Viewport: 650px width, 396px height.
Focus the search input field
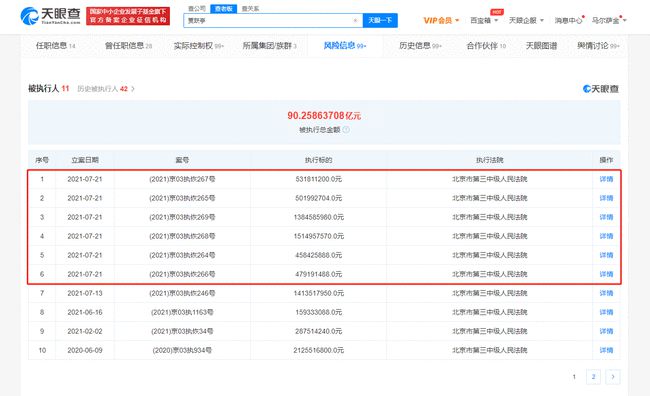269,20
